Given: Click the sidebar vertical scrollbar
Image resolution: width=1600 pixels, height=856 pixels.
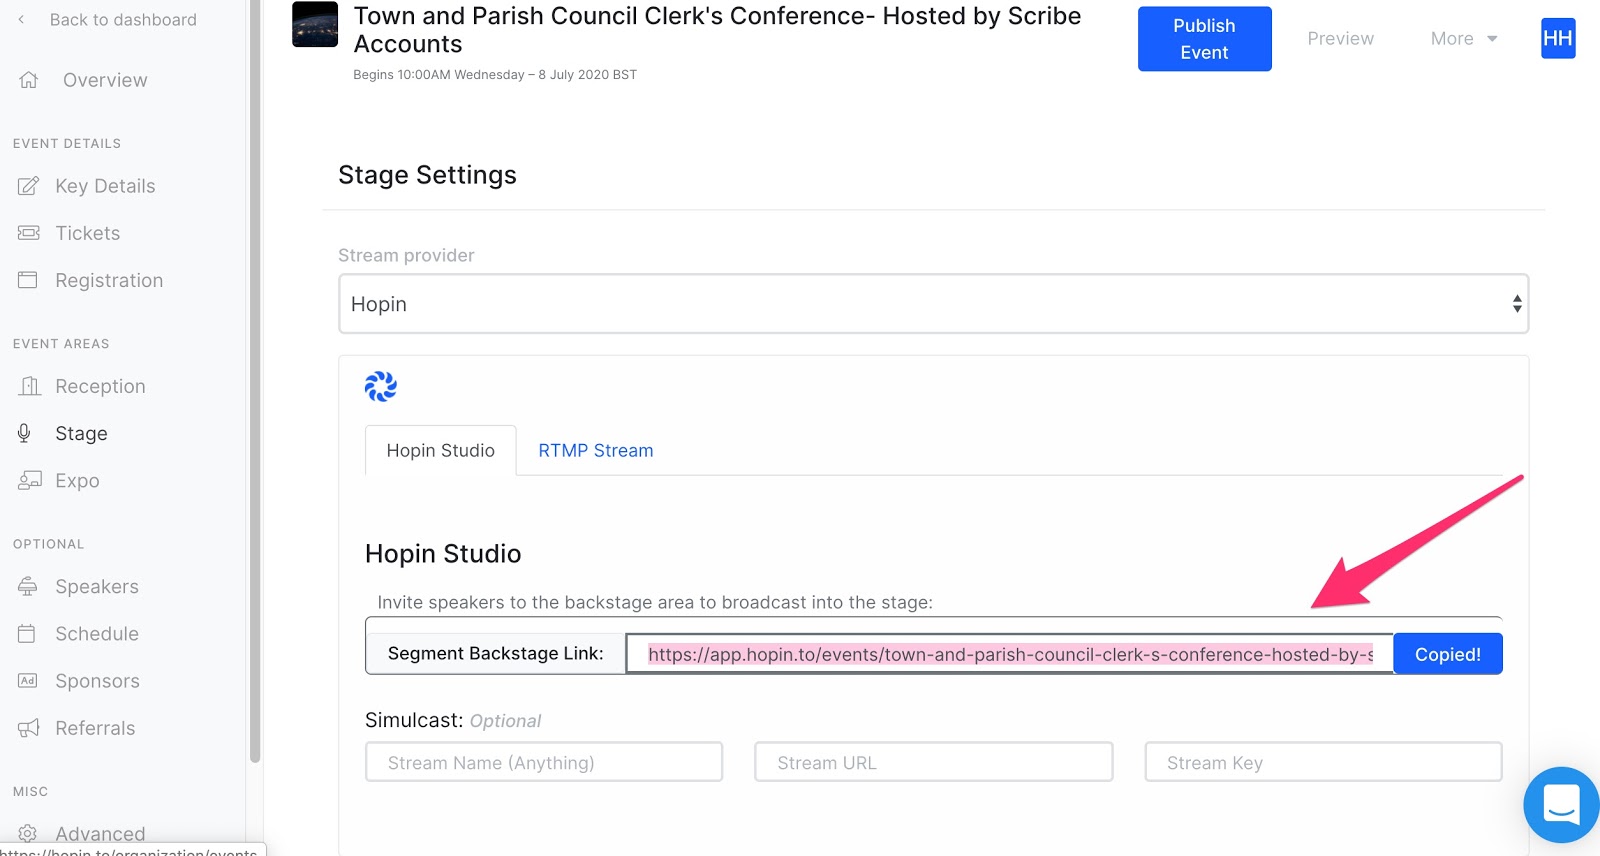Looking at the screenshot, I should (x=255, y=381).
